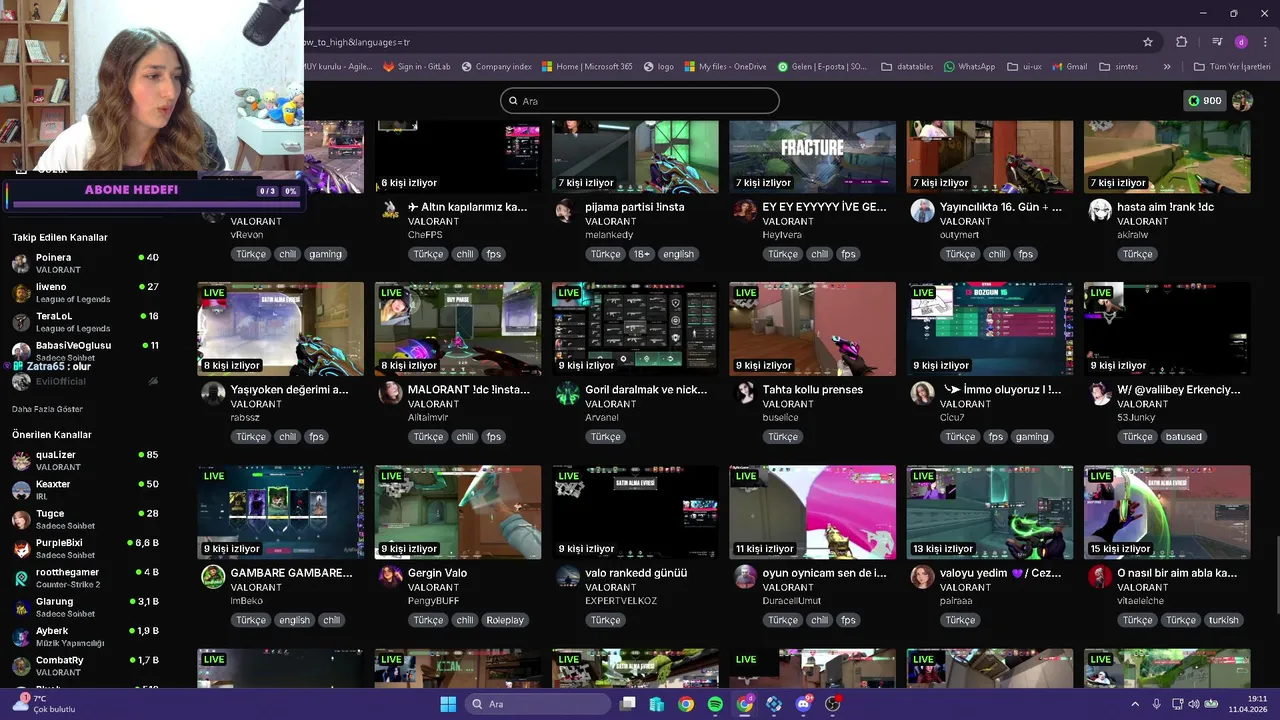Open the Tugce recommended channel
This screenshot has width=1280, height=720.
(86, 519)
